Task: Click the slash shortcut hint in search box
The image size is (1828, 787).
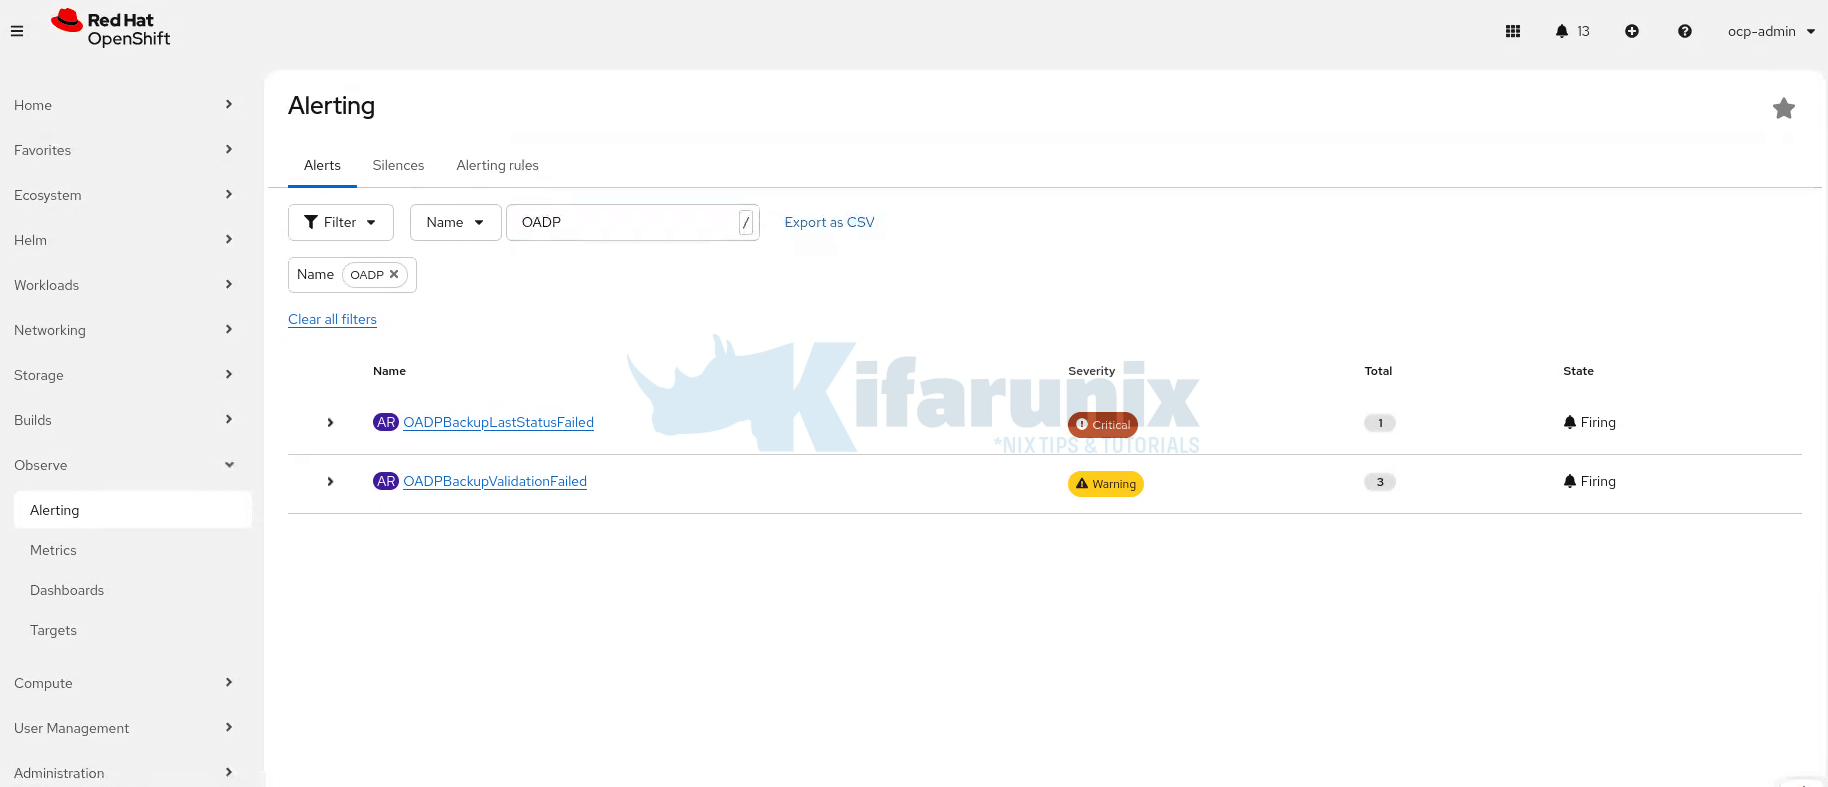Action: pos(746,222)
